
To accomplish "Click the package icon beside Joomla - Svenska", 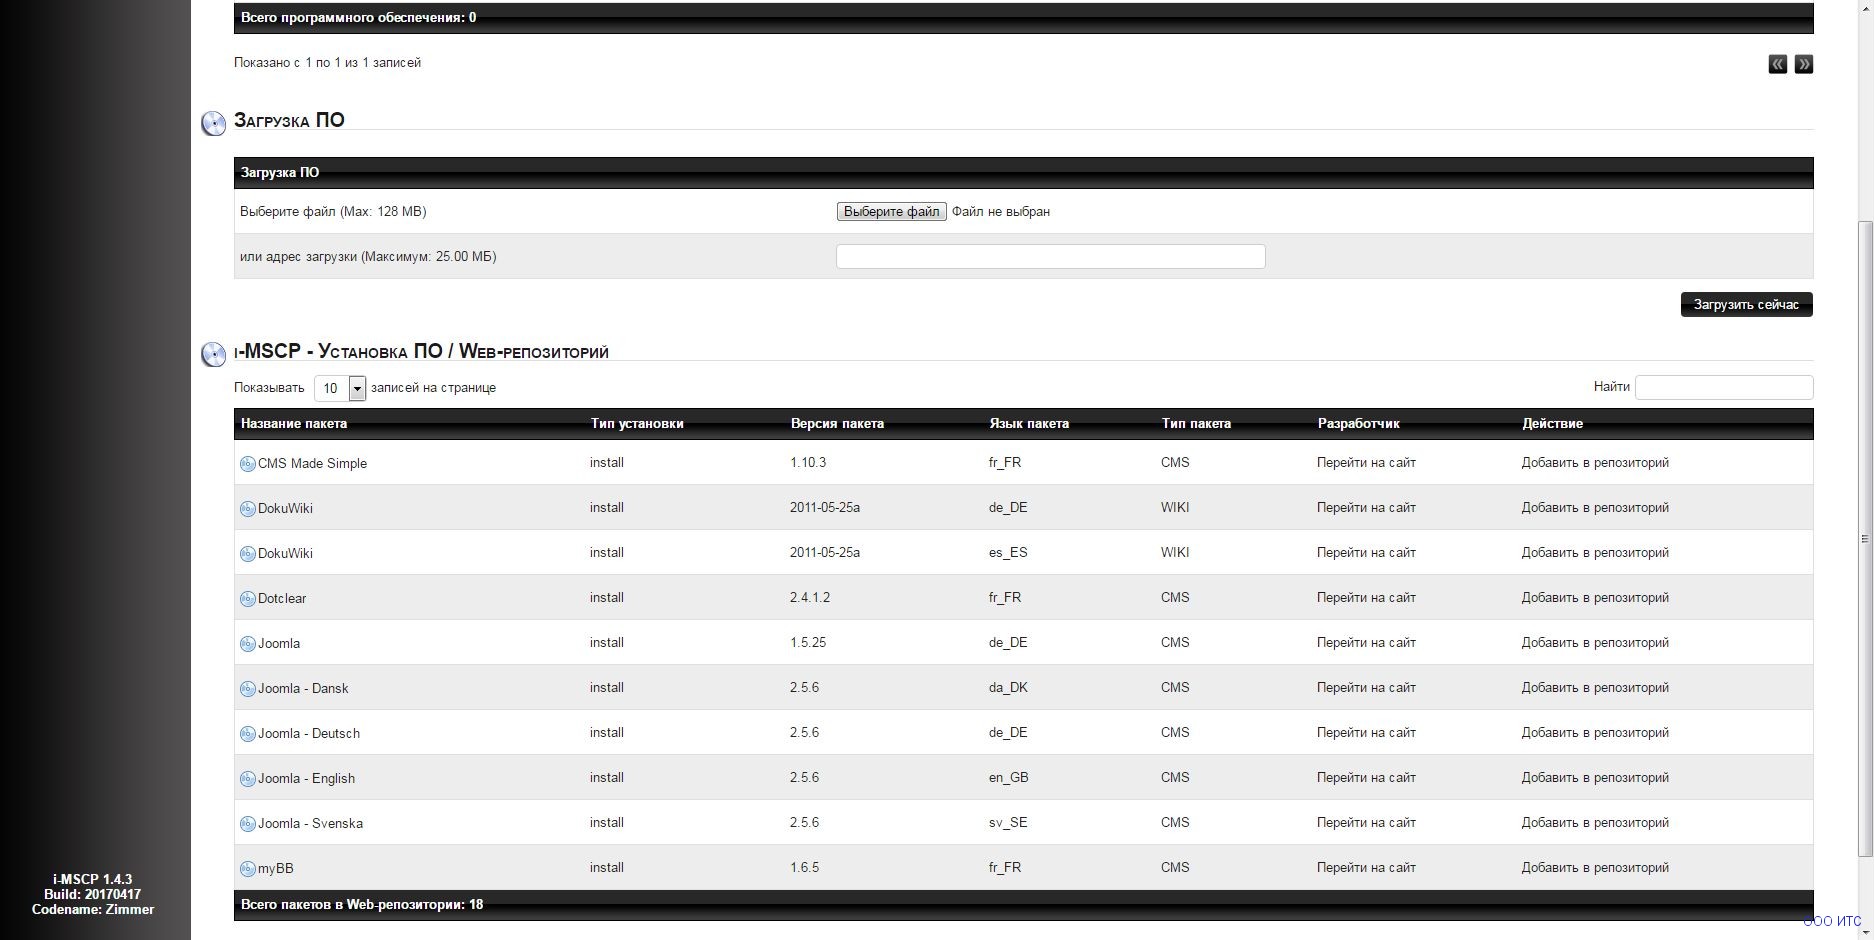I will [248, 824].
